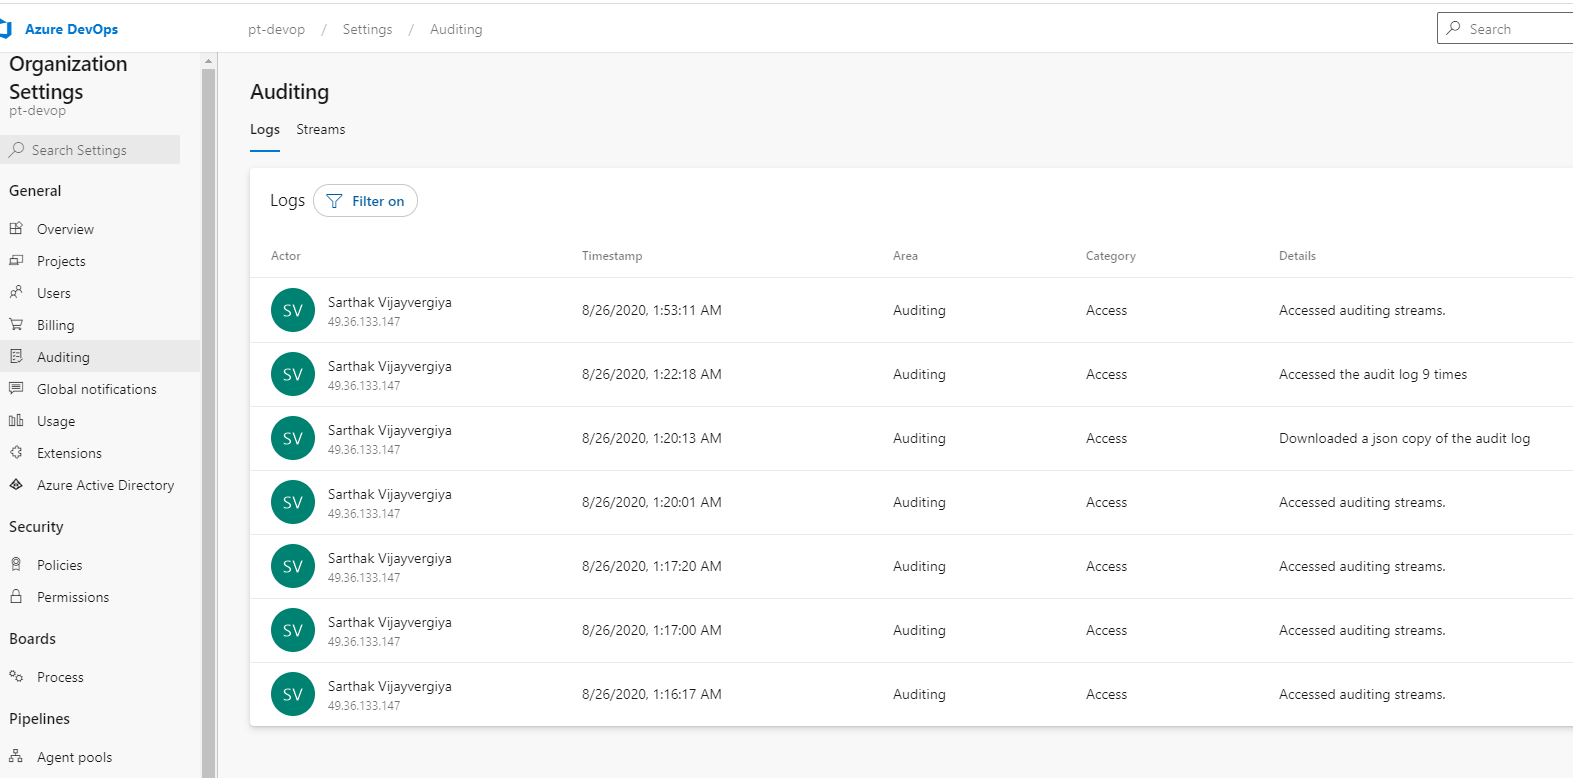Select the Logs tab
Viewport: 1573px width, 778px height.
pyautogui.click(x=264, y=130)
